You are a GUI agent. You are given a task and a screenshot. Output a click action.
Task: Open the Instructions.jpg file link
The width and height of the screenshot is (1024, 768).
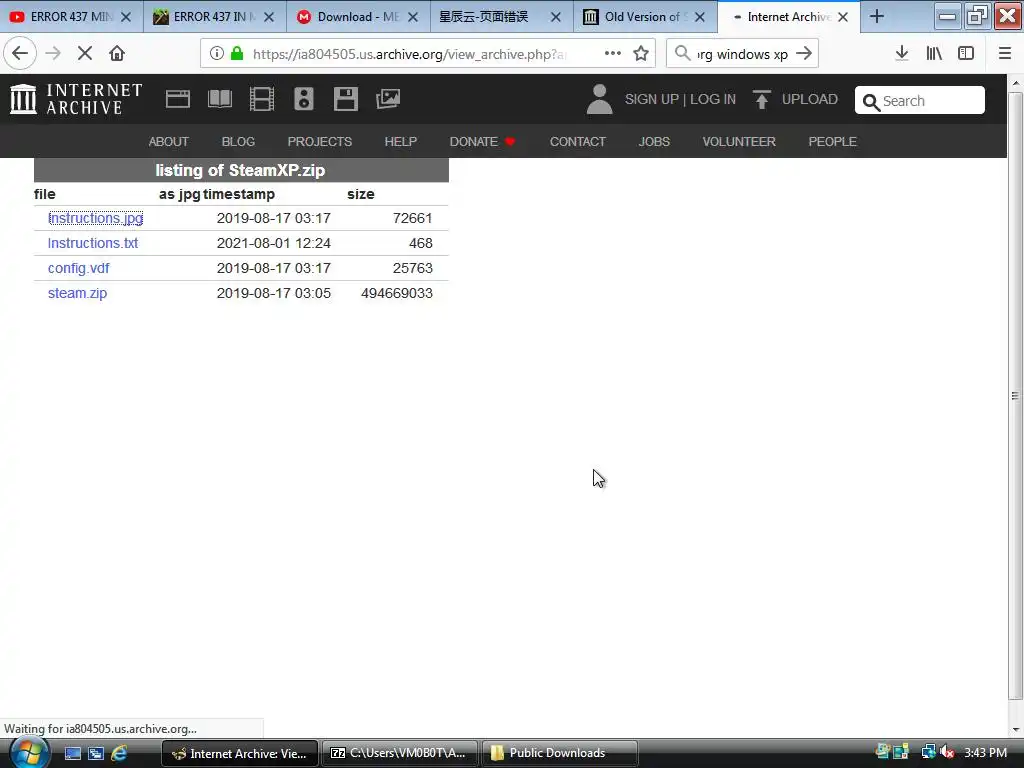point(95,218)
